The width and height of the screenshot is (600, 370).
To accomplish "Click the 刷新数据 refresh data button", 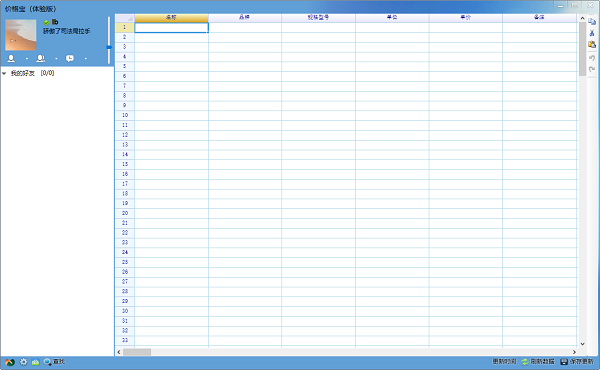I will pos(538,362).
